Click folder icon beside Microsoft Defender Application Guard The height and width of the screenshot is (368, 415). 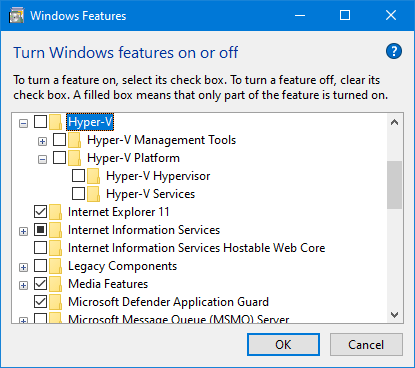[56, 302]
